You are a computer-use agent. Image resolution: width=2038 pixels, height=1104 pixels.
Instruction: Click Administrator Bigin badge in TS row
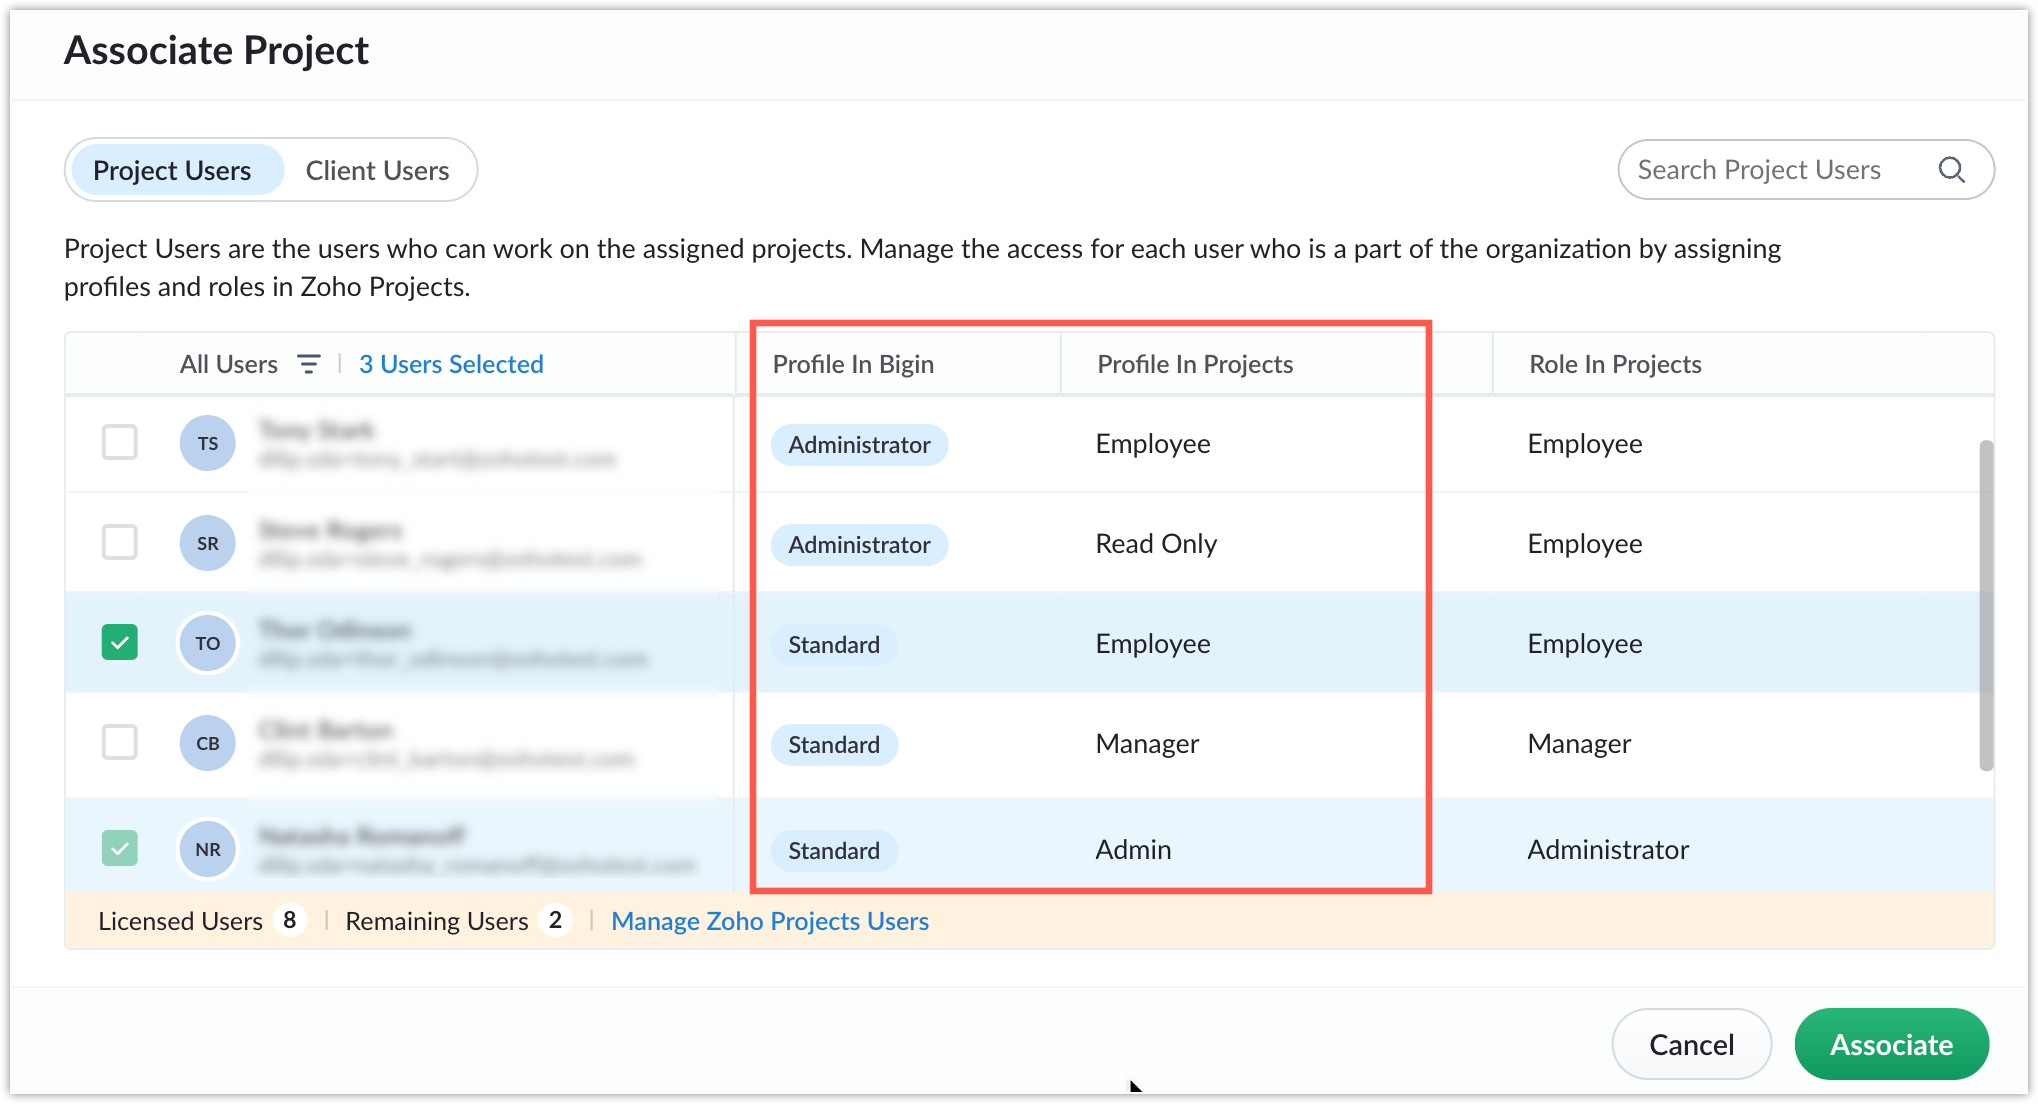tap(859, 444)
